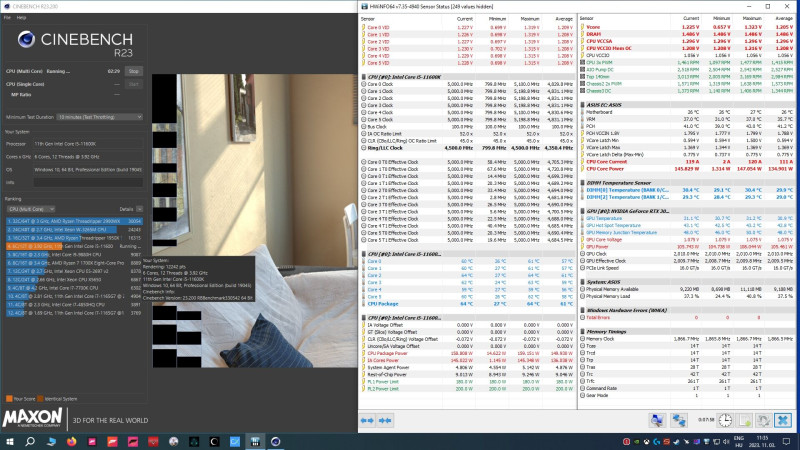
Task: Click the HWiNFO network connection icon
Action: [x=679, y=420]
